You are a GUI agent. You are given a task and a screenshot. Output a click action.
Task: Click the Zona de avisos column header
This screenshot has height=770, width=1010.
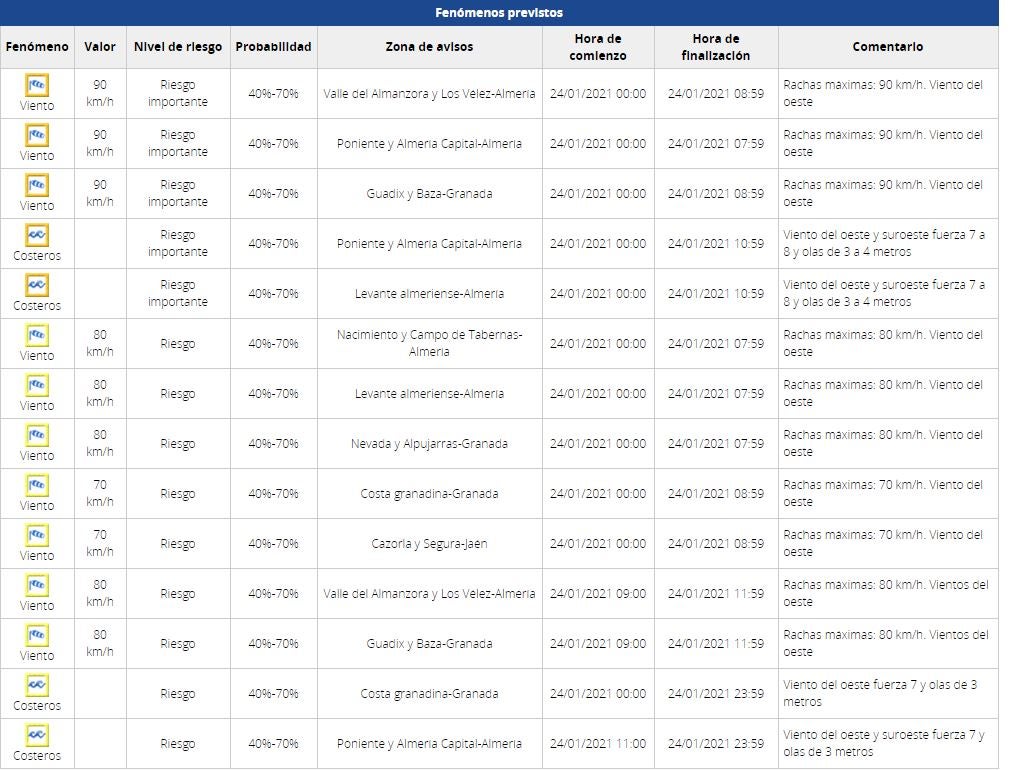(429, 47)
